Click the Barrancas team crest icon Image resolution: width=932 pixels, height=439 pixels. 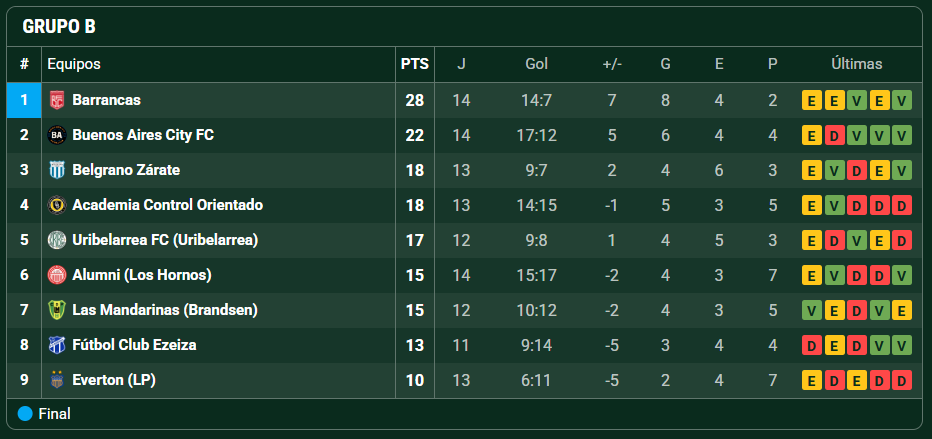coord(56,100)
